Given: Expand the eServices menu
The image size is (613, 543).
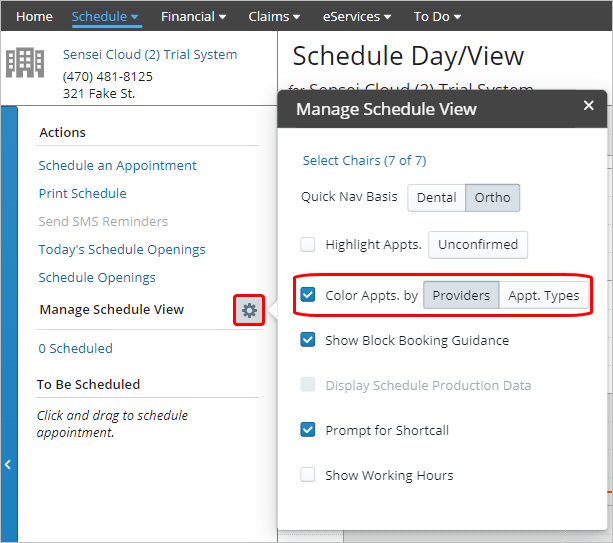Looking at the screenshot, I should click(x=355, y=17).
